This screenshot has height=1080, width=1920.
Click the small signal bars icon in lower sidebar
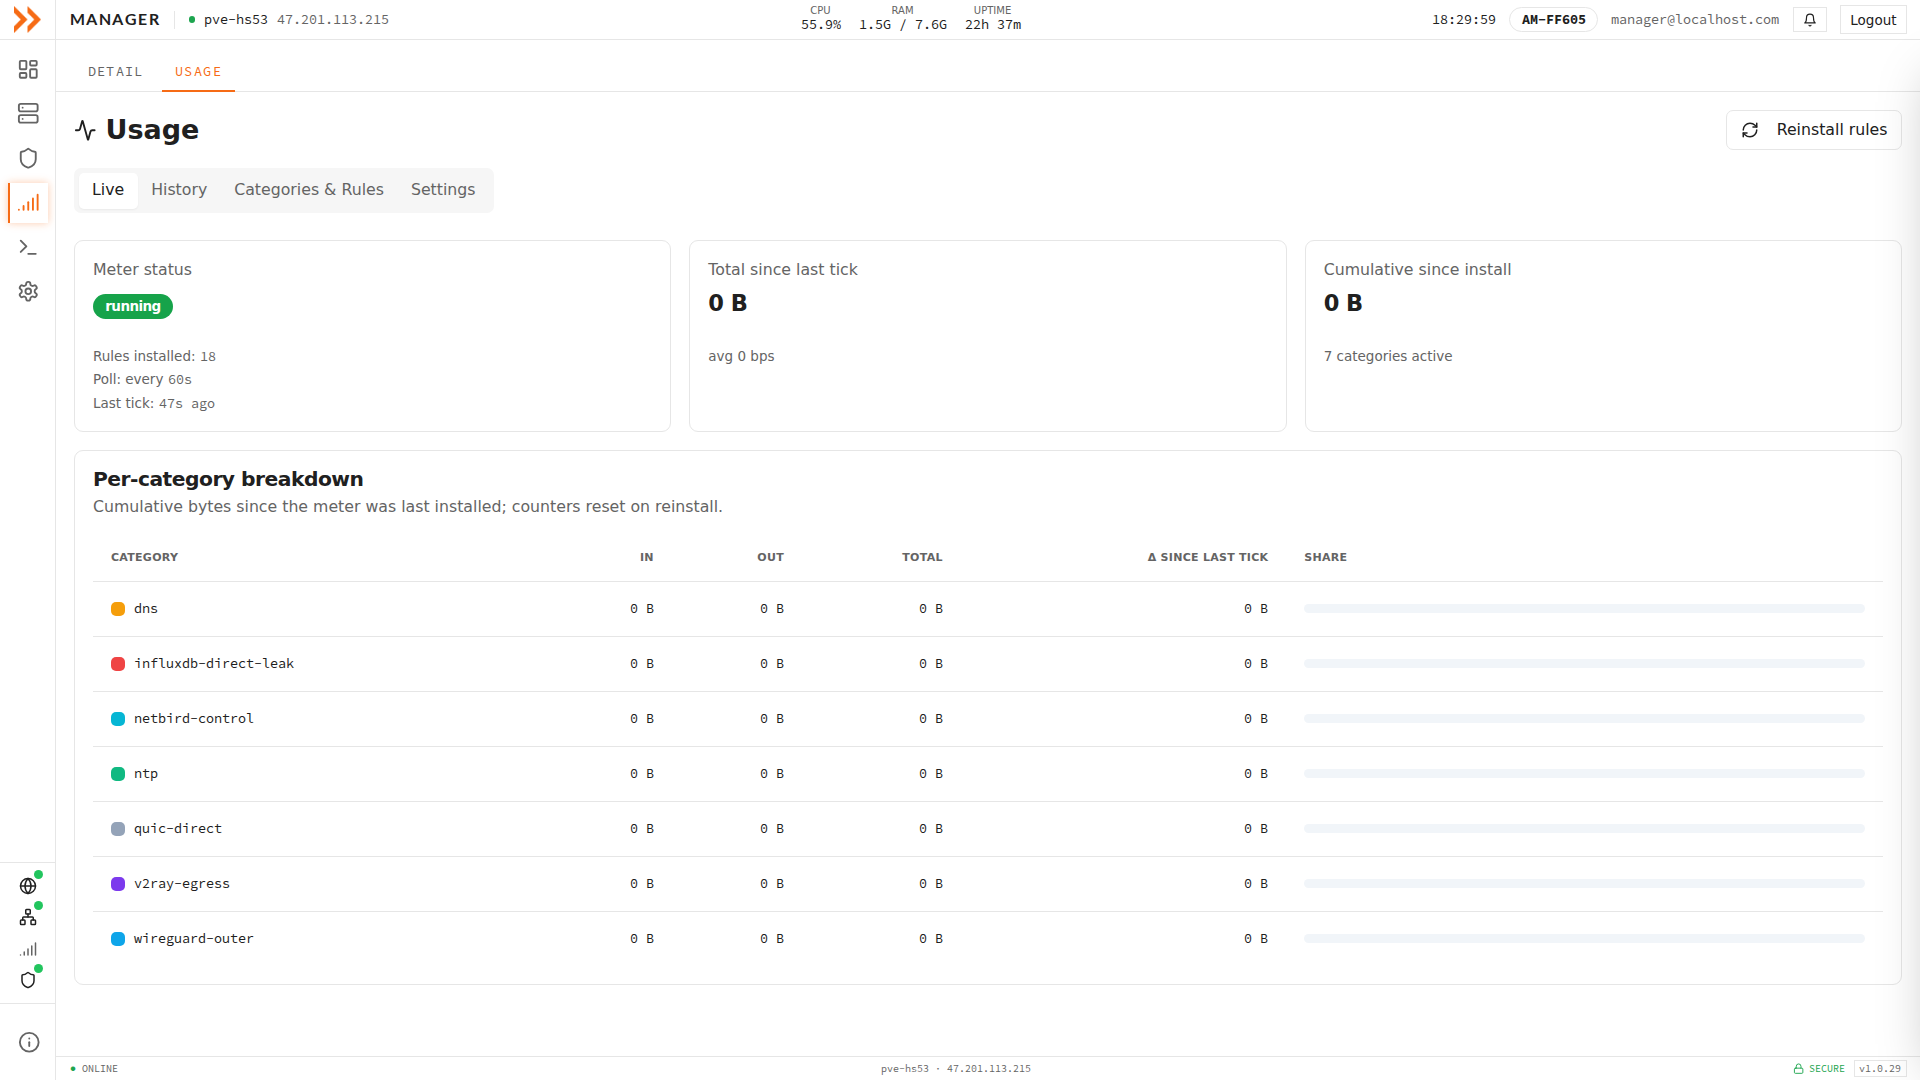pos(28,949)
